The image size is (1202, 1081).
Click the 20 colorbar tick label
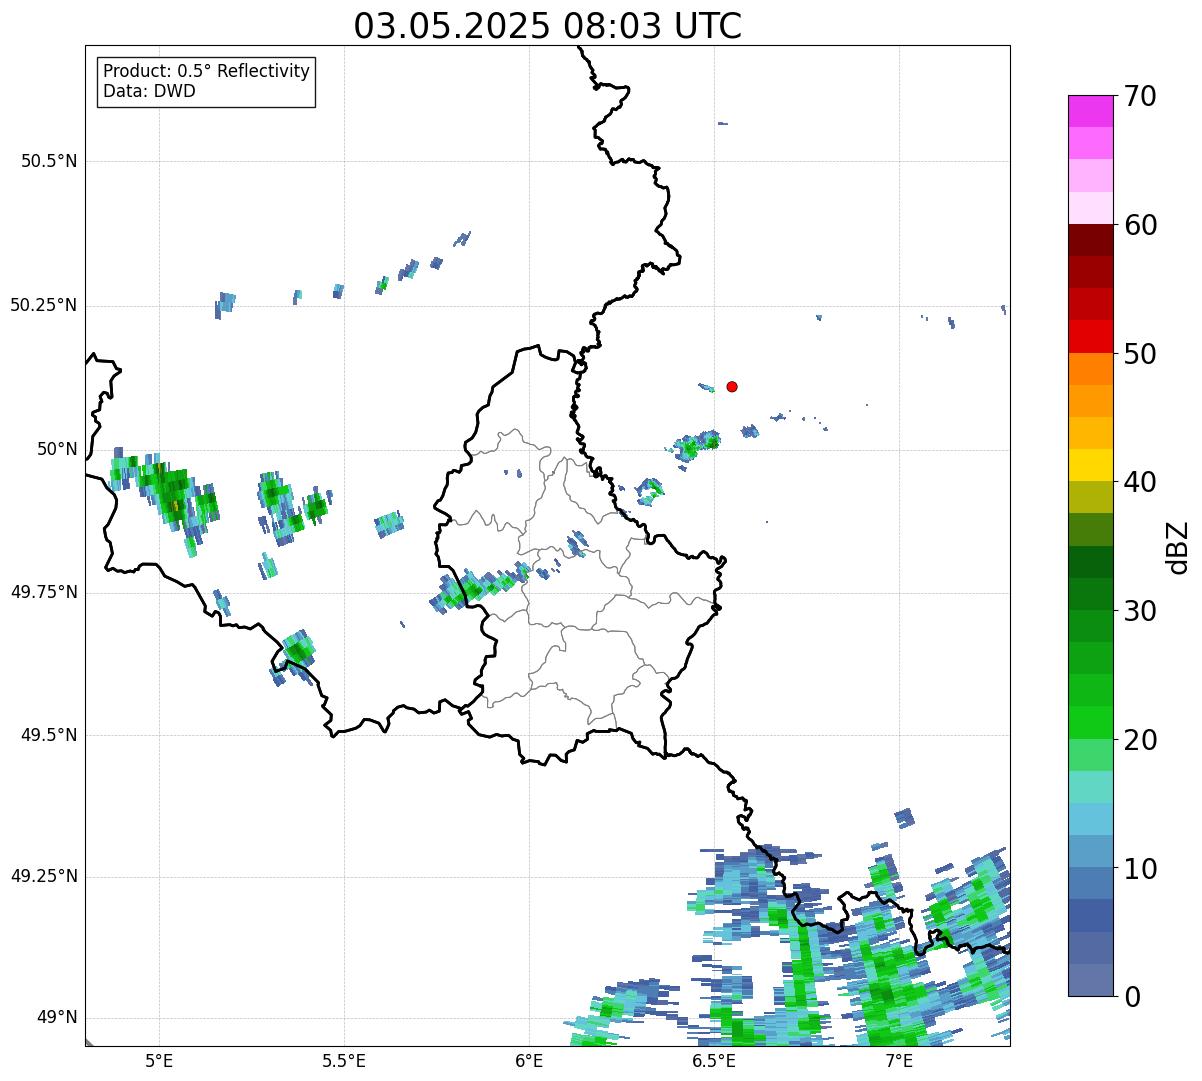point(1140,740)
